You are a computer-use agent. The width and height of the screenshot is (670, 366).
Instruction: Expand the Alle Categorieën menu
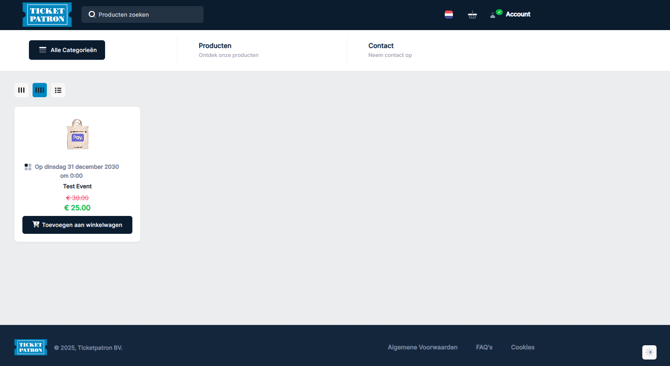pyautogui.click(x=67, y=50)
